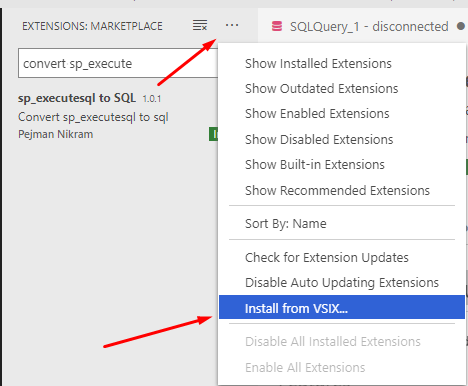Click the extension search field
The image size is (468, 386).
(x=118, y=63)
